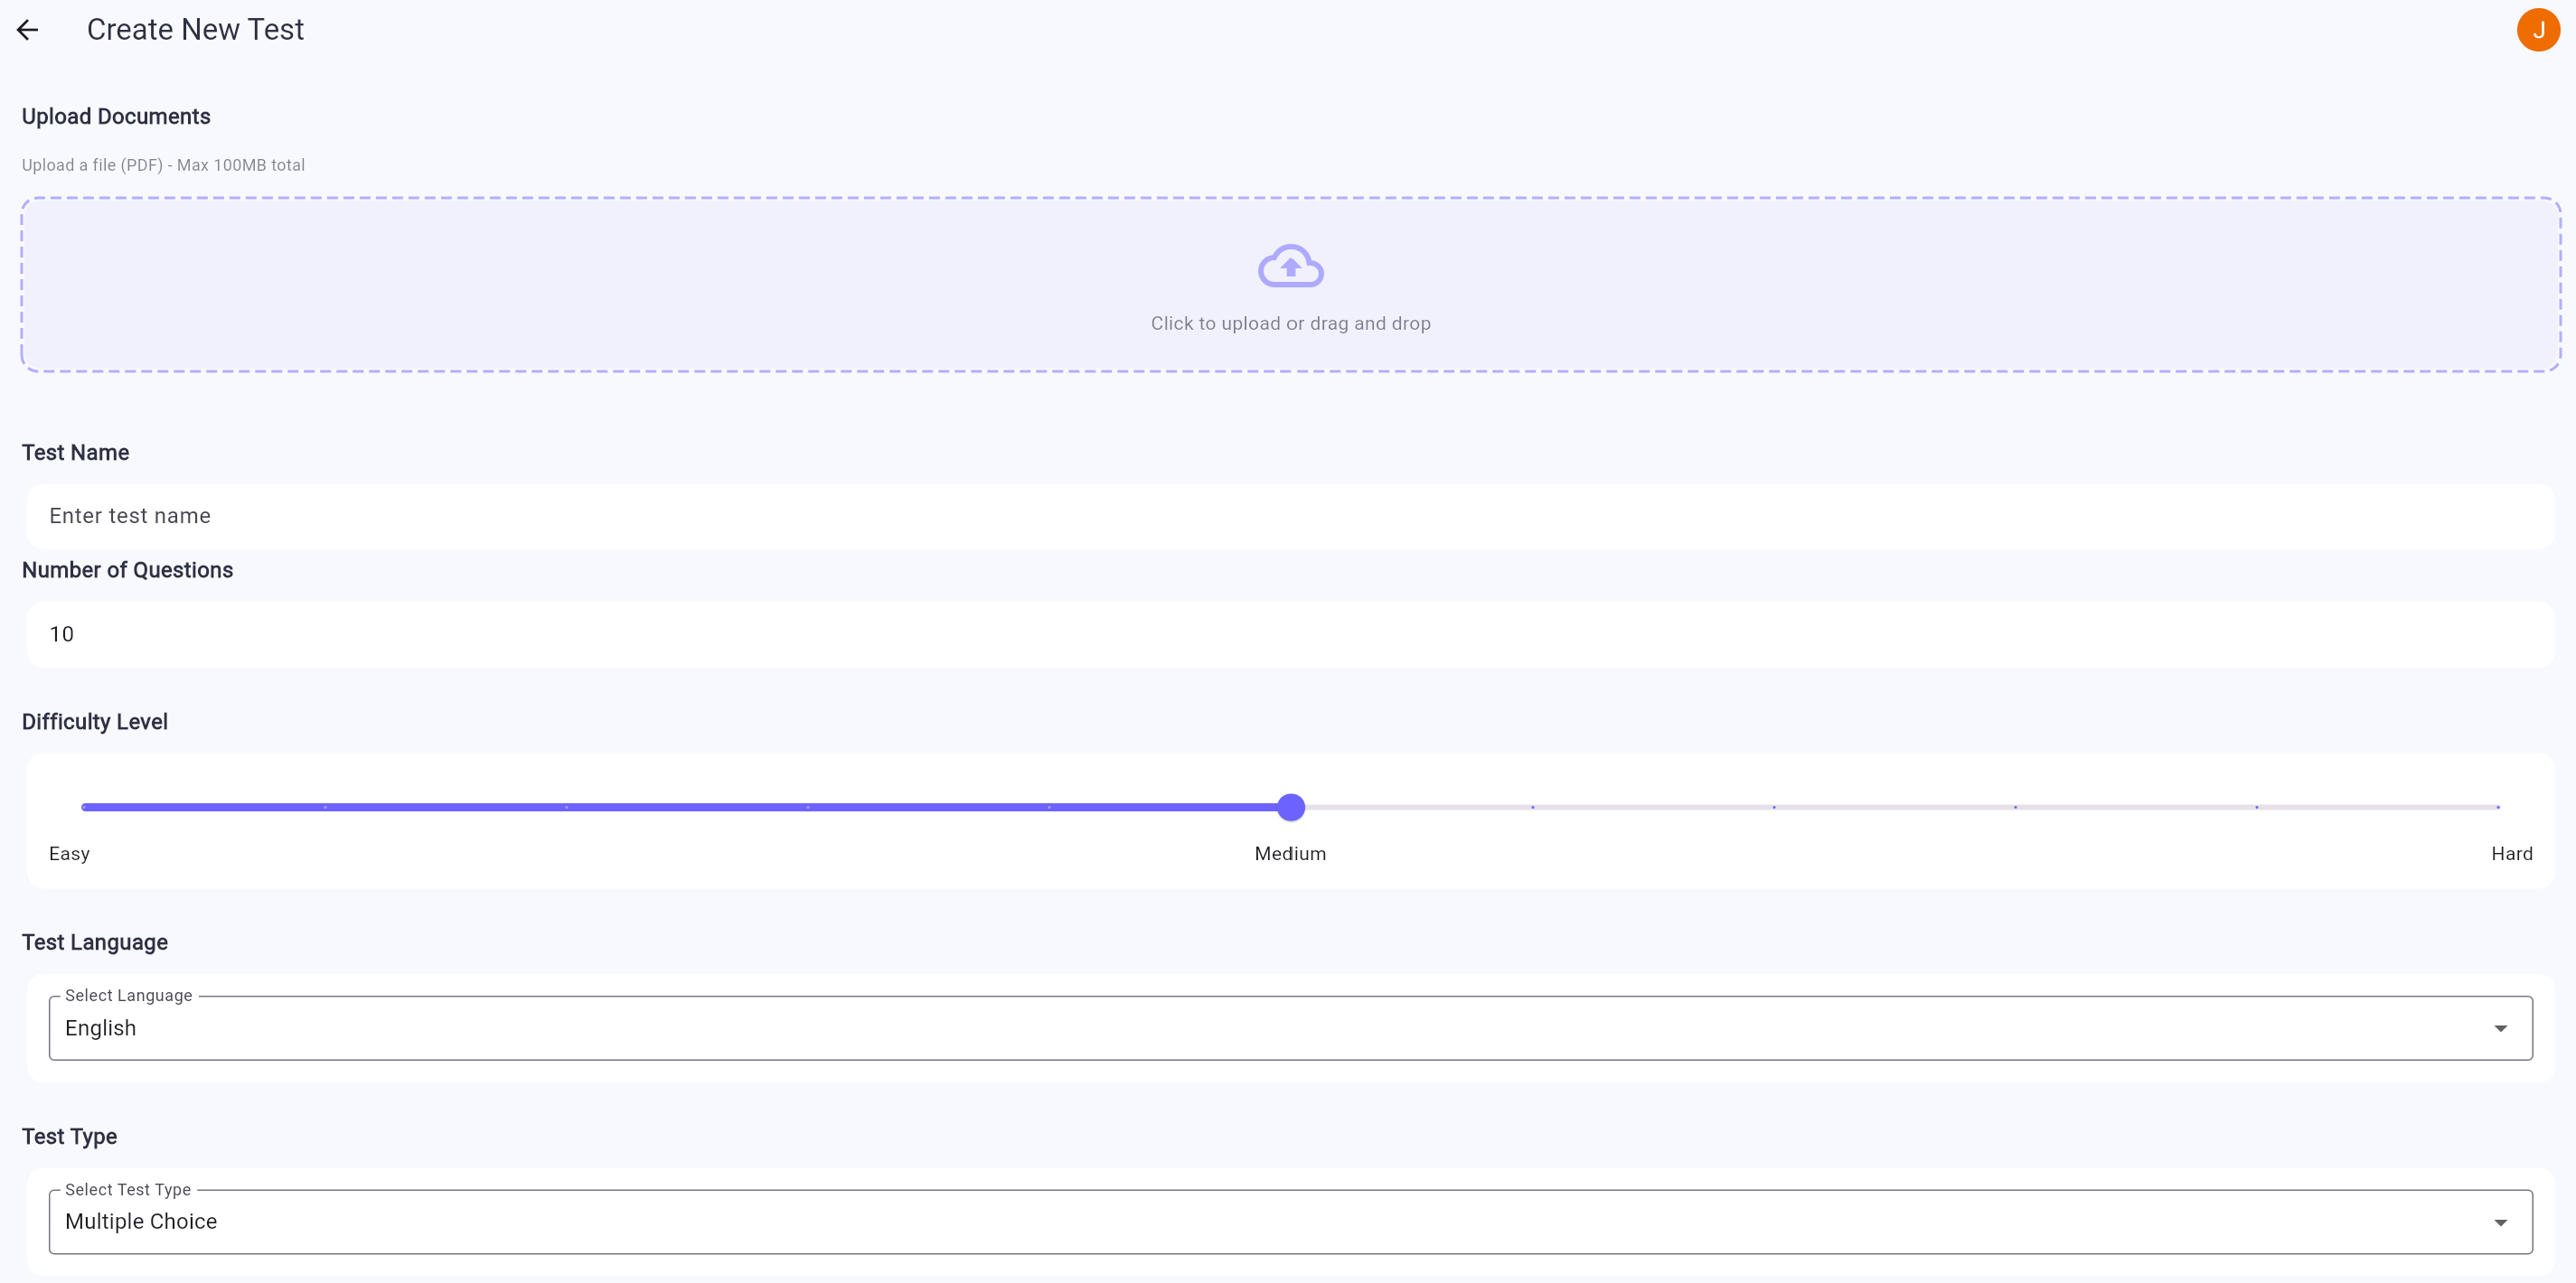Open the Select Language dropdown
Image resolution: width=2576 pixels, height=1283 pixels.
[1290, 1028]
